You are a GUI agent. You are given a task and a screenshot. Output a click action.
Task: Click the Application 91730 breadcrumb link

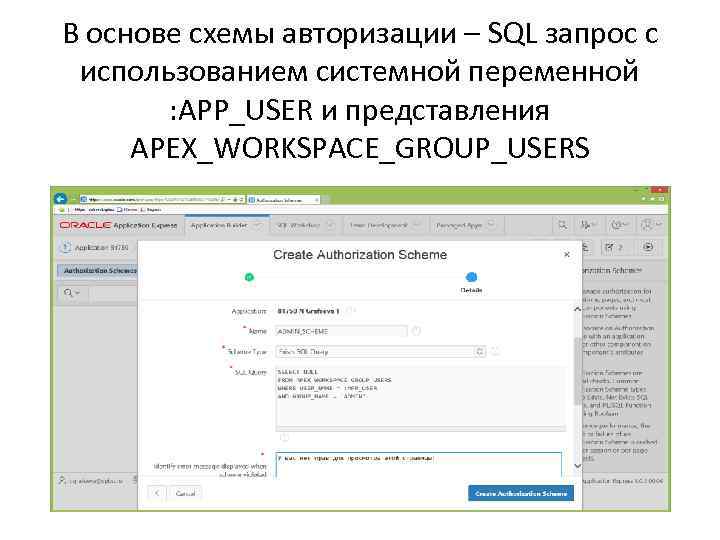click(x=101, y=248)
